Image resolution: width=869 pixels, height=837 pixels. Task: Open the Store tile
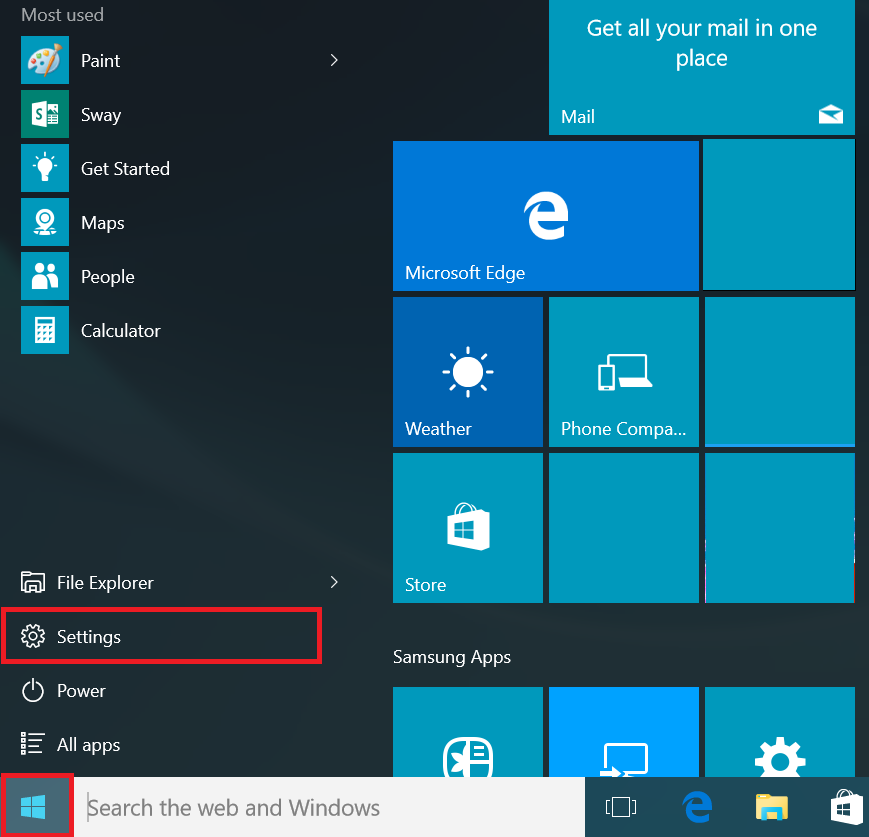point(468,528)
